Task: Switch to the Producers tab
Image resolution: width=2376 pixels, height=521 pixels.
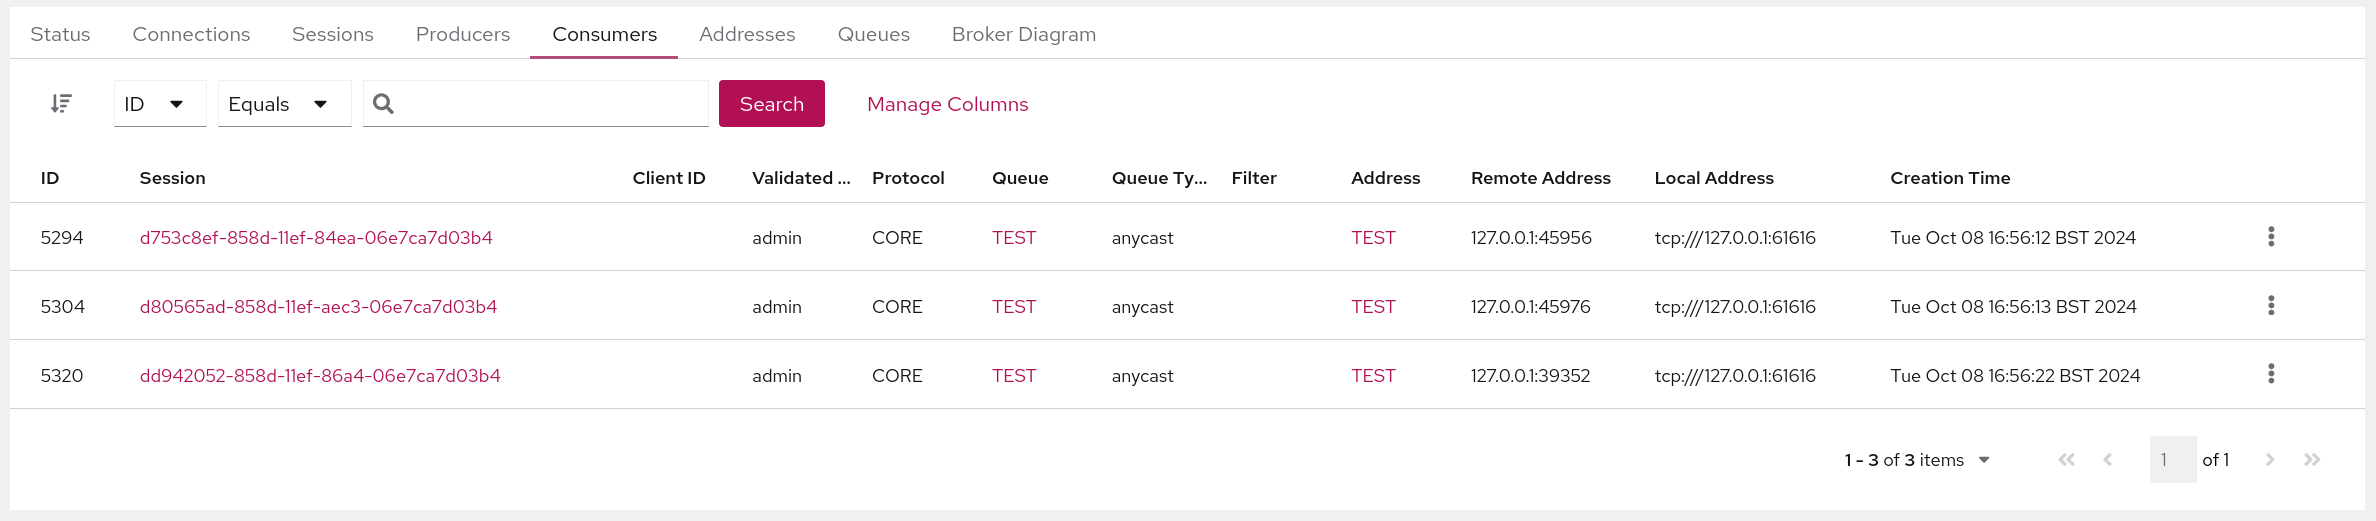Action: pyautogui.click(x=462, y=34)
